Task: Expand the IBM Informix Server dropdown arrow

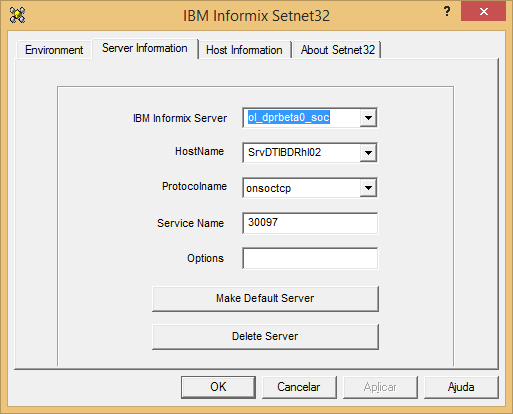Action: pos(368,118)
